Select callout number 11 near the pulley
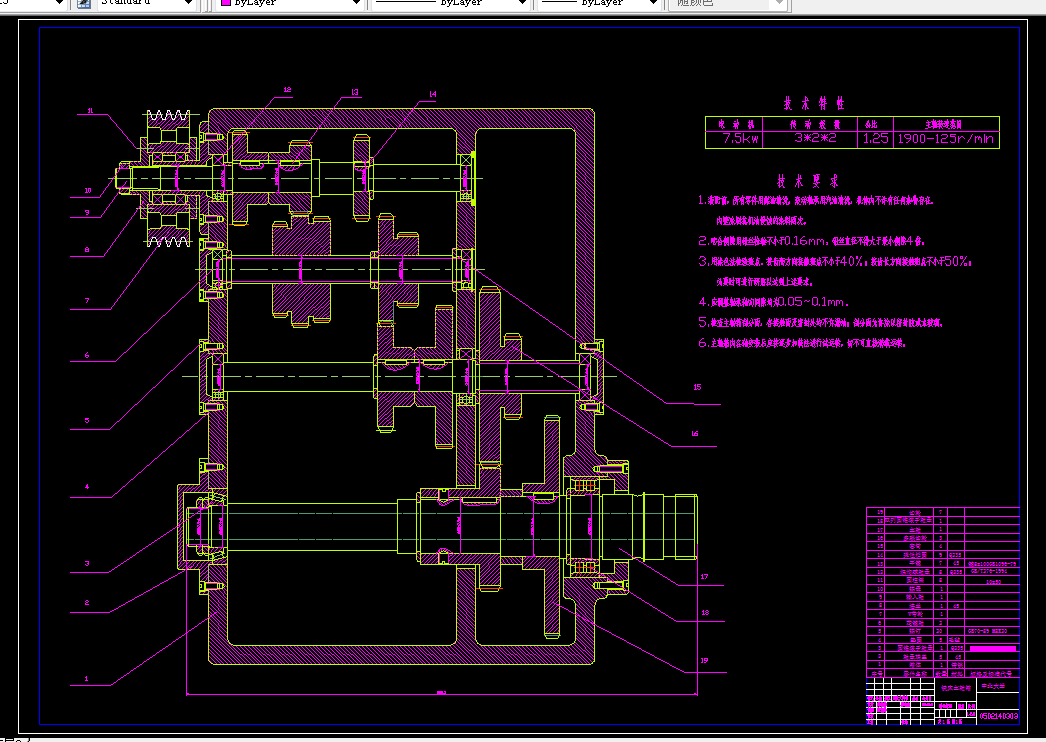Image resolution: width=1046 pixels, height=742 pixels. tap(90, 111)
